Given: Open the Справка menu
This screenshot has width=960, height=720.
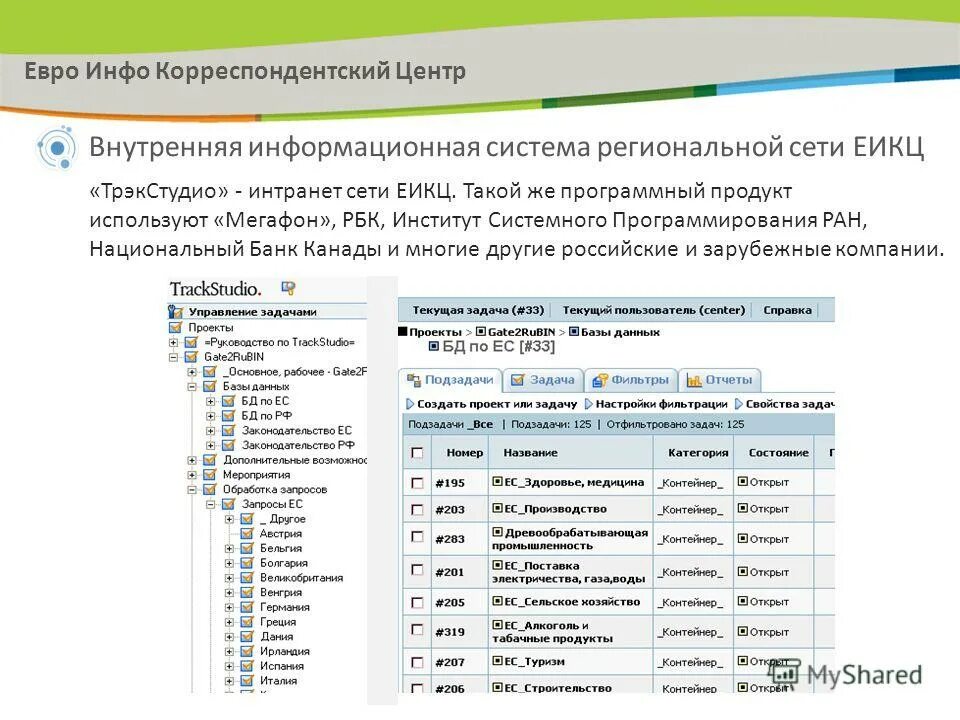Looking at the screenshot, I should [x=787, y=309].
